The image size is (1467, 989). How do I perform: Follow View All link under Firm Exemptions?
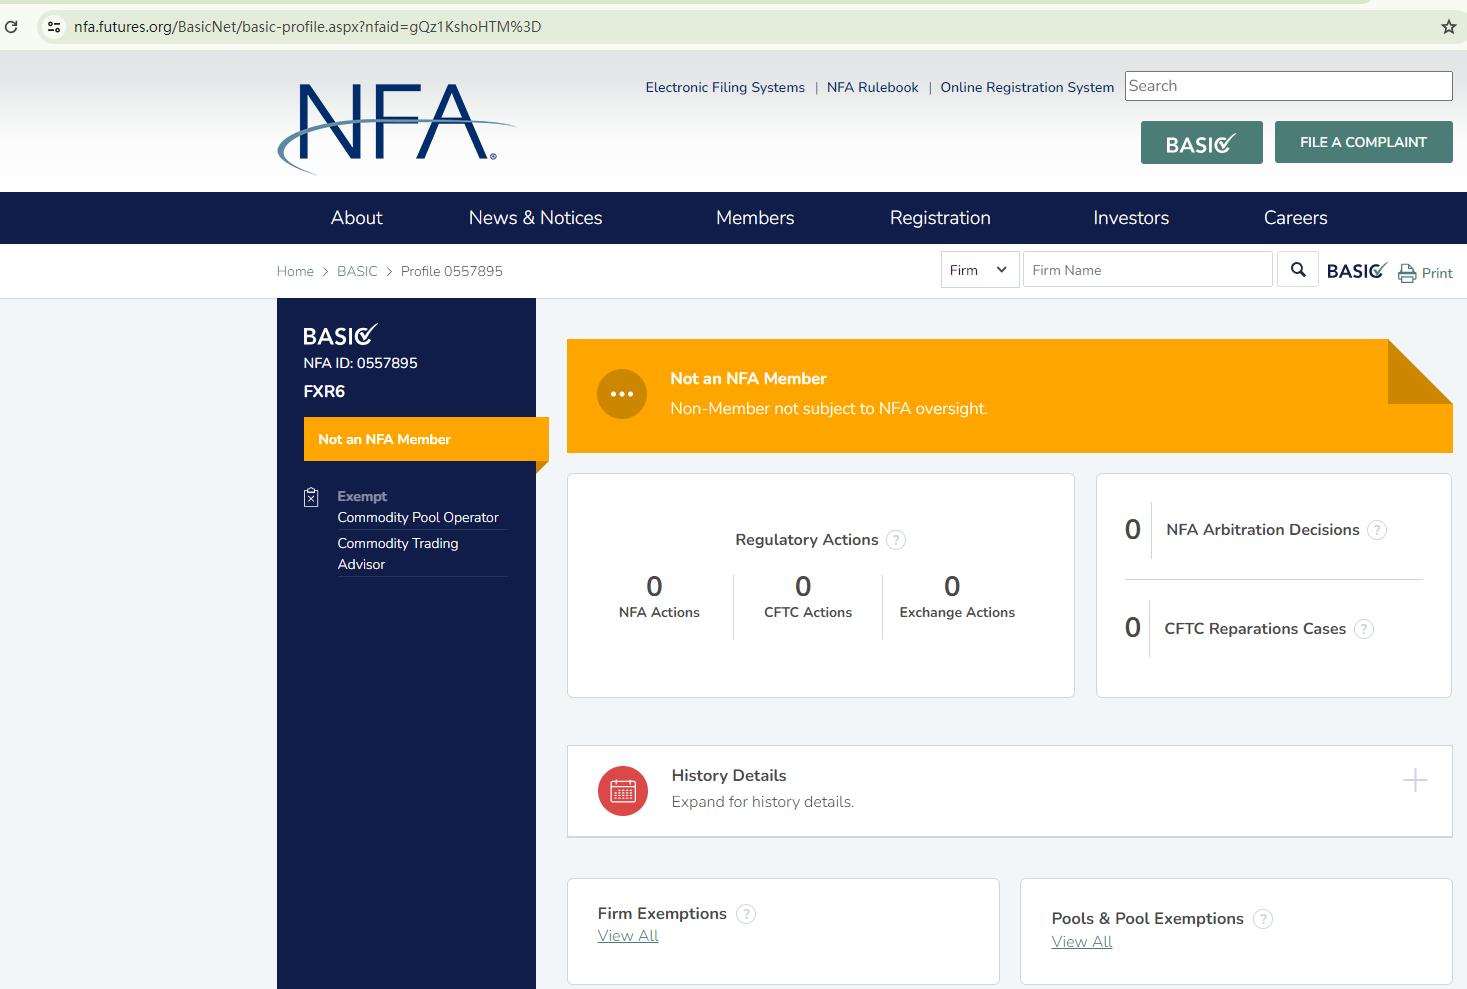click(628, 936)
